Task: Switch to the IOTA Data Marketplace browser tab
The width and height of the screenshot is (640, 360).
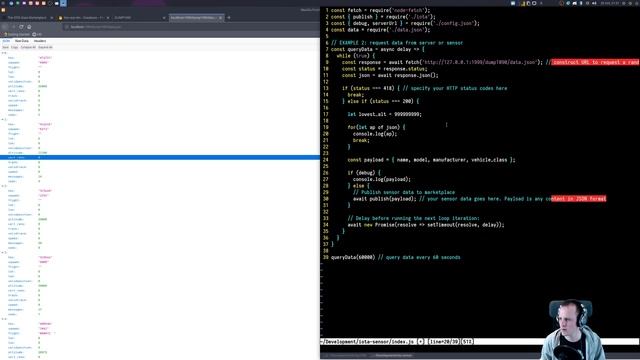Action: tap(28, 18)
